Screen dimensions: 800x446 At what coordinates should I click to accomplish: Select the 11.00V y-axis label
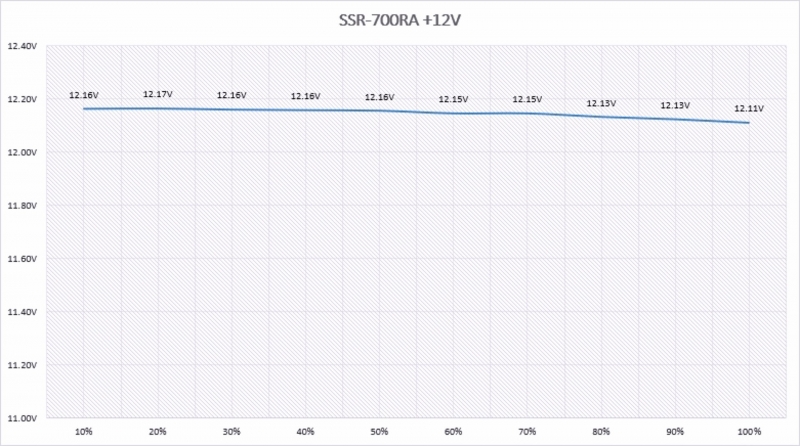(x=22, y=418)
